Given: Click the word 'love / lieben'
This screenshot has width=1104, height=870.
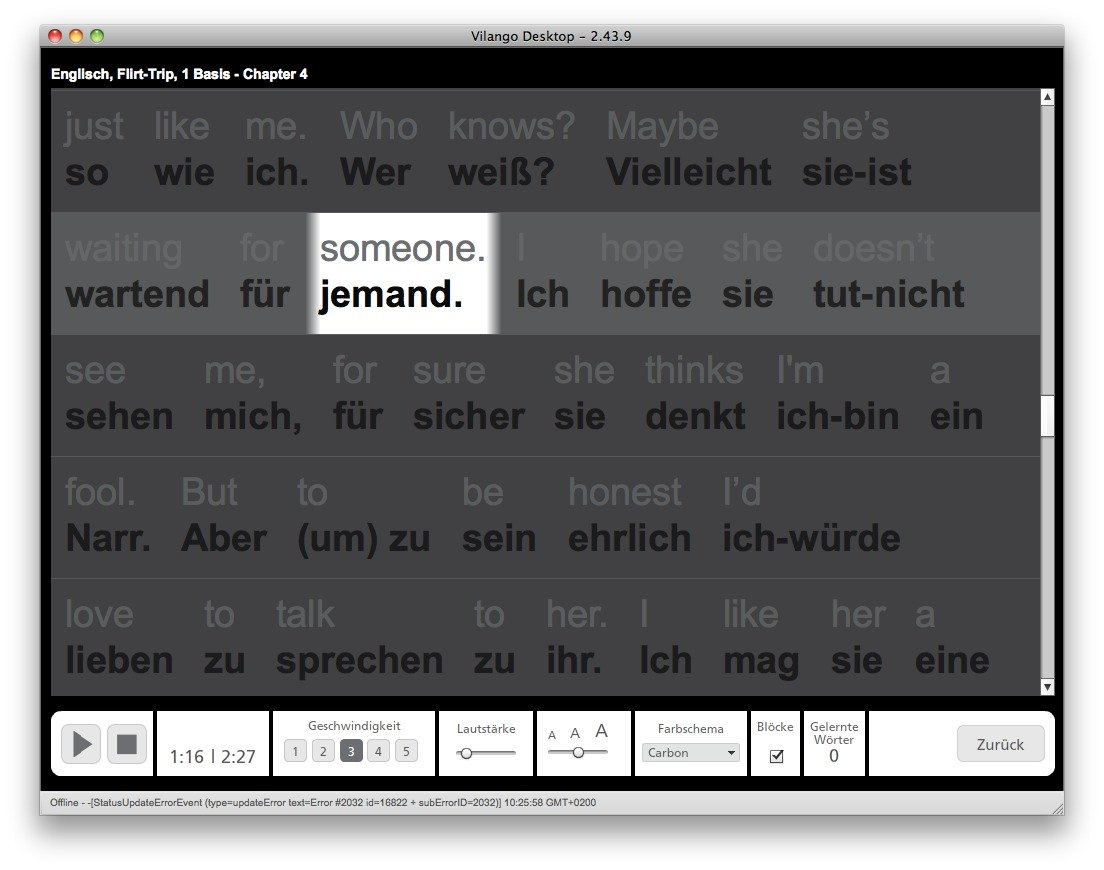Looking at the screenshot, I should tap(119, 638).
